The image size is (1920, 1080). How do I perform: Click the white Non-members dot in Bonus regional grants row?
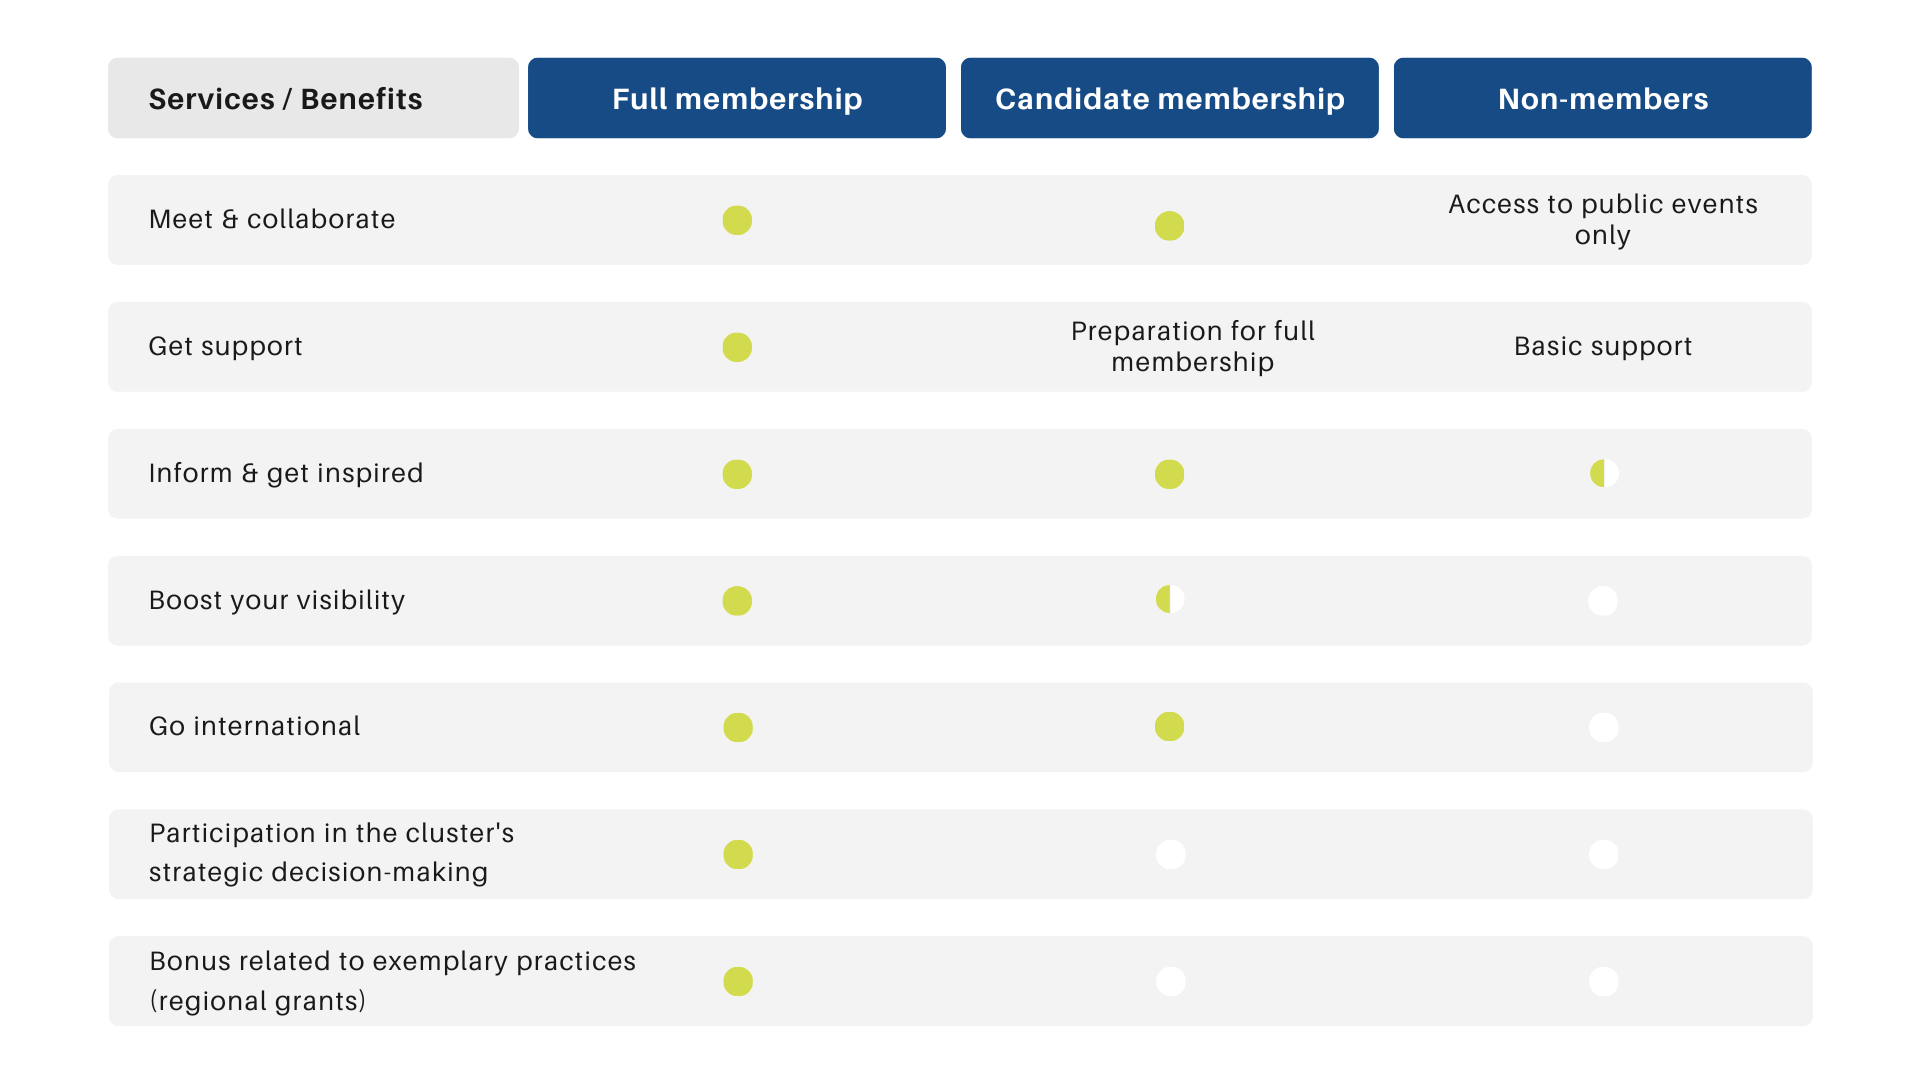click(1604, 981)
